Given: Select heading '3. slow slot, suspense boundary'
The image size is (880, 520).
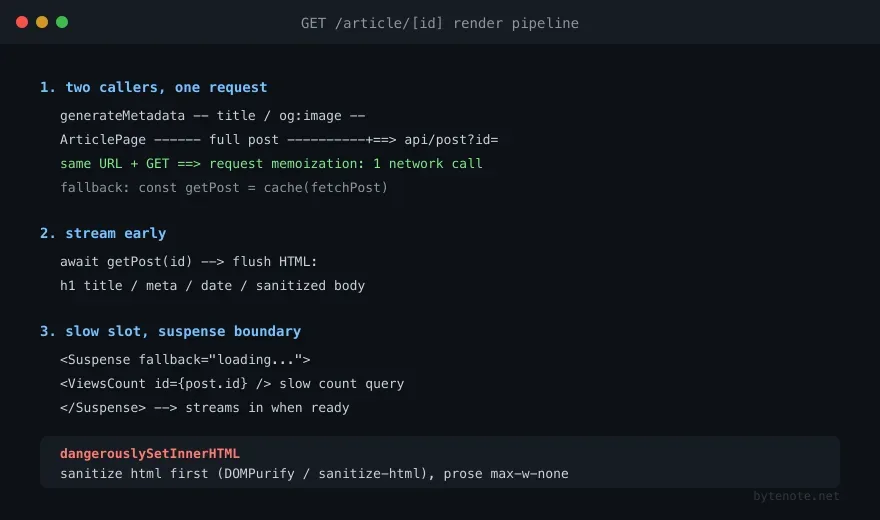Looking at the screenshot, I should click(x=170, y=331).
